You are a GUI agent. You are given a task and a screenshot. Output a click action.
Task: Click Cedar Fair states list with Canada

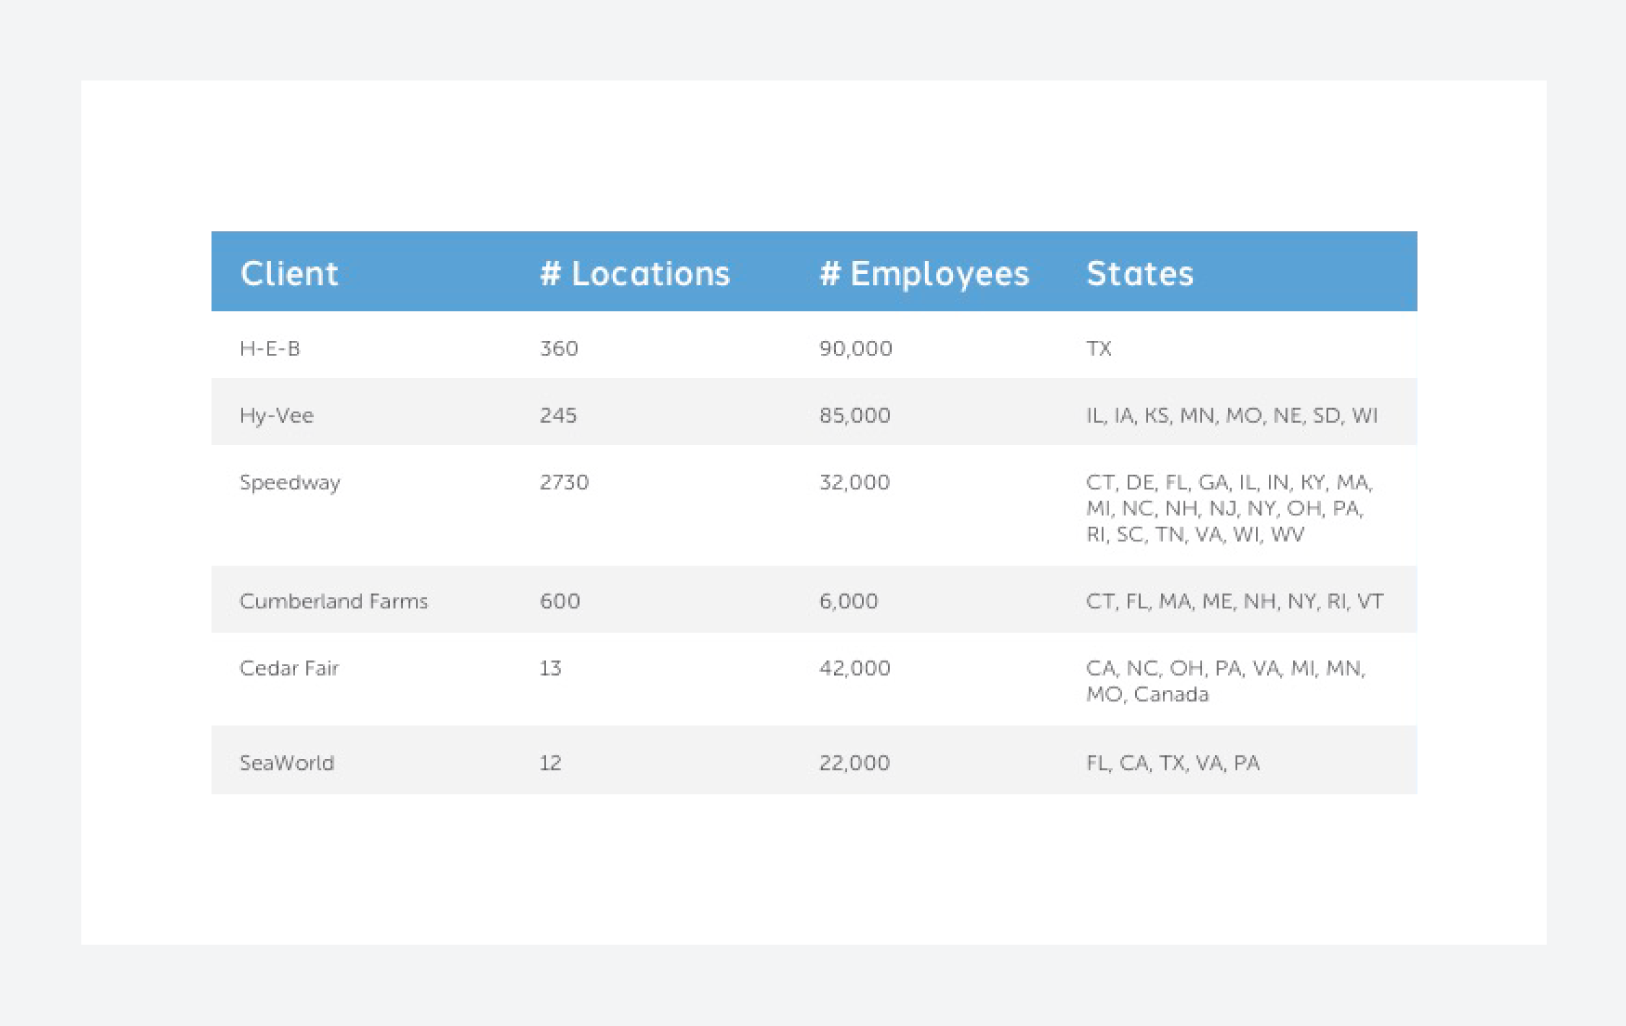click(x=1226, y=681)
